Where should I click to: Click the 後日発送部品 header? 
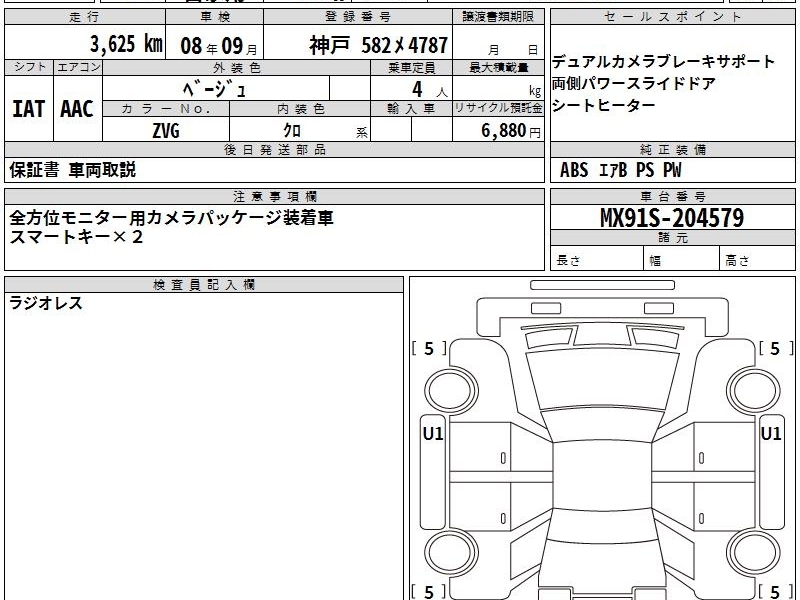(274, 150)
